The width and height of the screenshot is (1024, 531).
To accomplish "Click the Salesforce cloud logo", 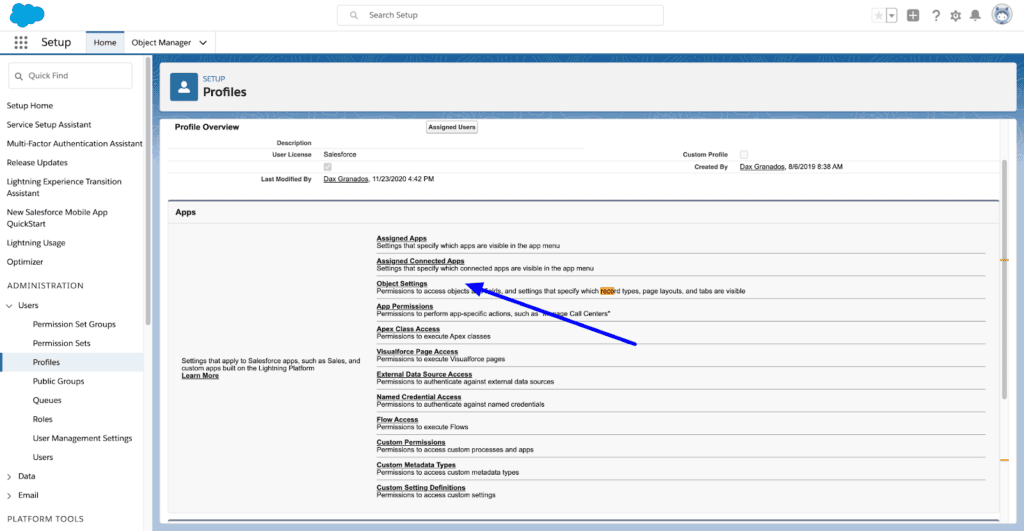I will click(x=27, y=14).
